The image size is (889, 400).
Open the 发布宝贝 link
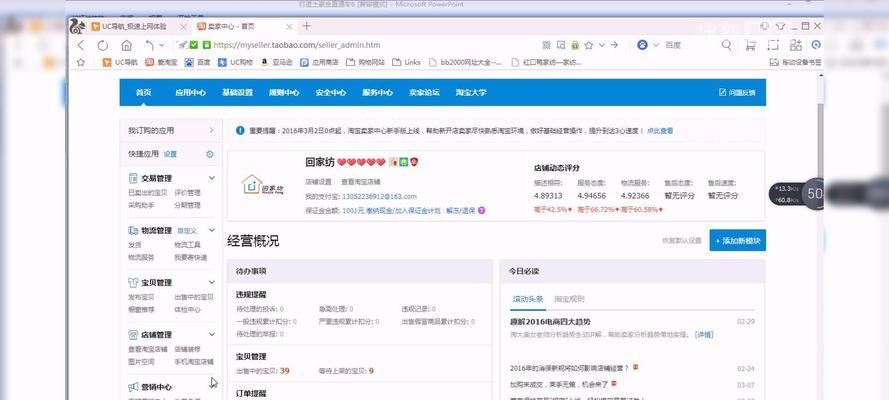141,297
